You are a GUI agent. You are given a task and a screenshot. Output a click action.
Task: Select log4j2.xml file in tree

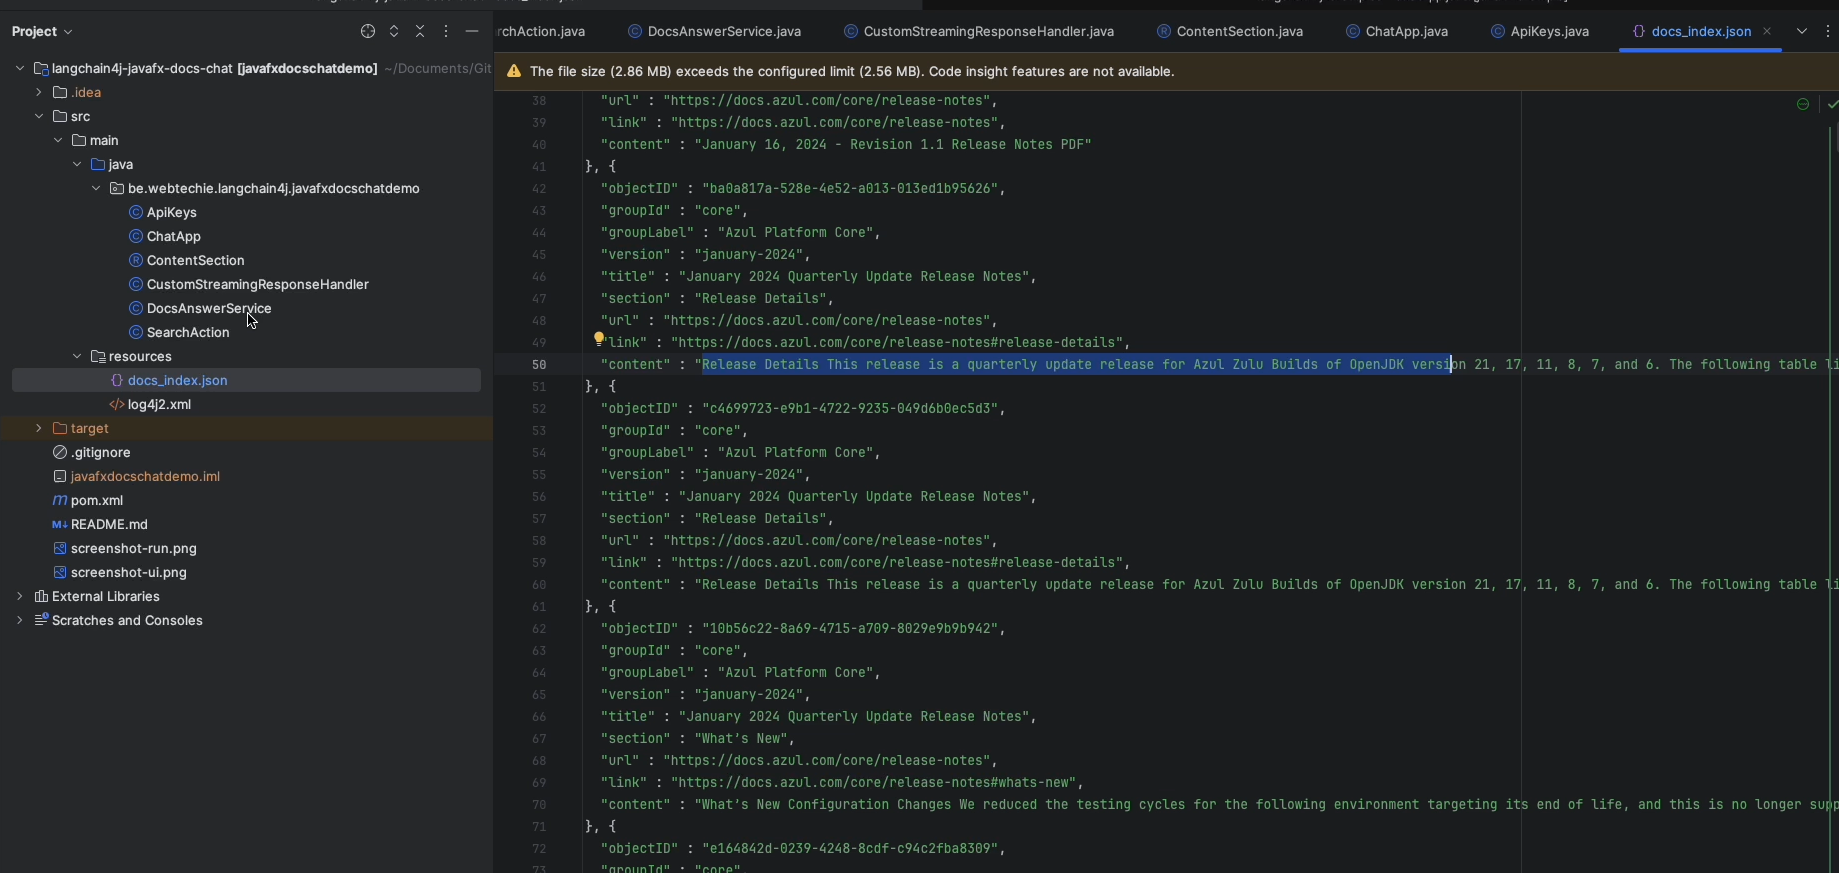159,404
